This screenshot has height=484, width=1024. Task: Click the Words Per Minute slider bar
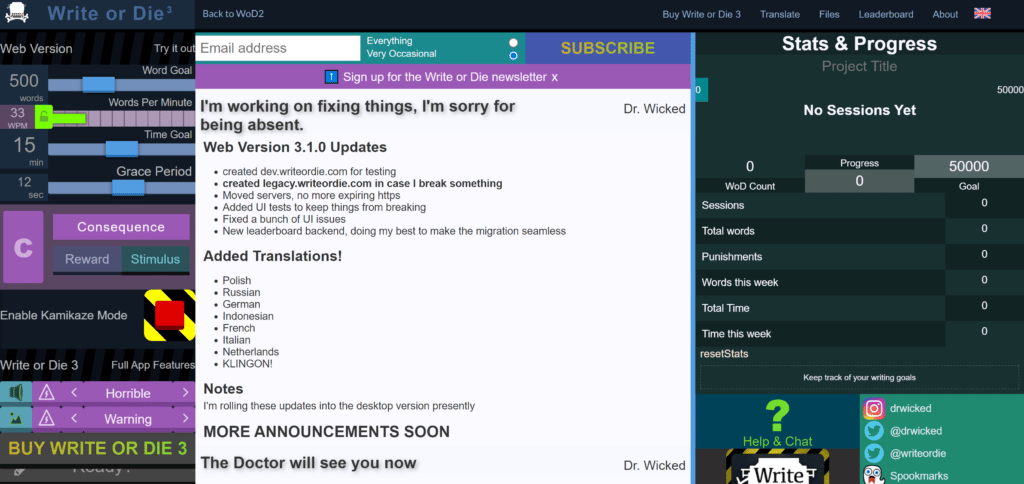(121, 118)
